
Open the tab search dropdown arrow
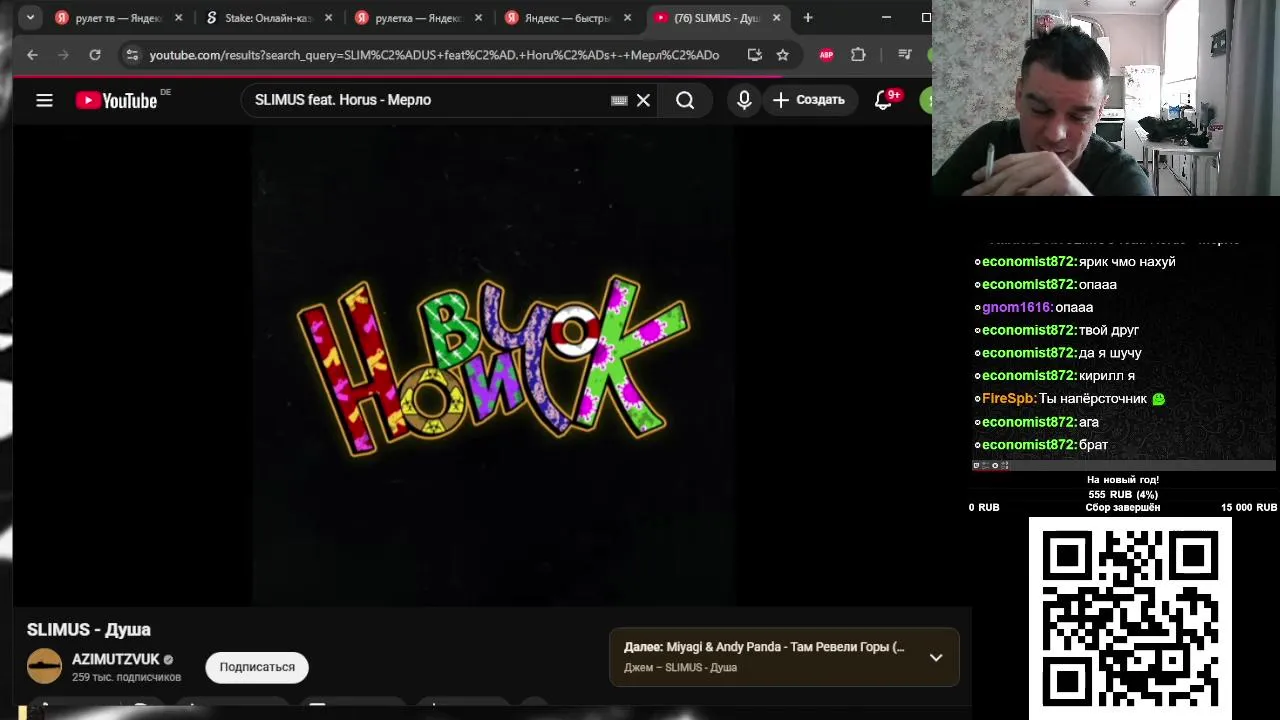[x=30, y=17]
